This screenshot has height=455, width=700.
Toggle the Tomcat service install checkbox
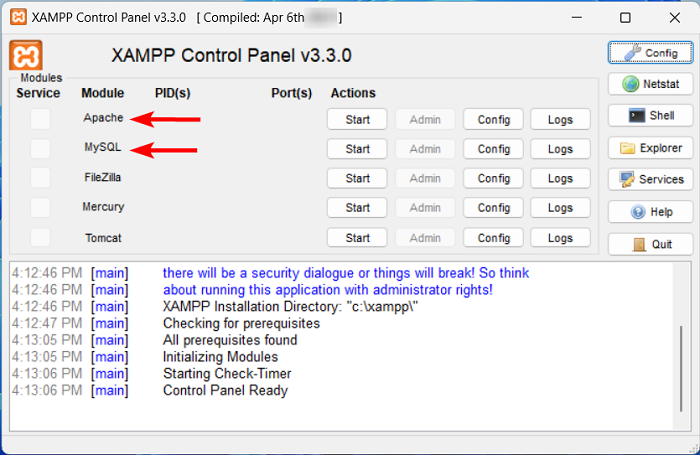(x=40, y=237)
